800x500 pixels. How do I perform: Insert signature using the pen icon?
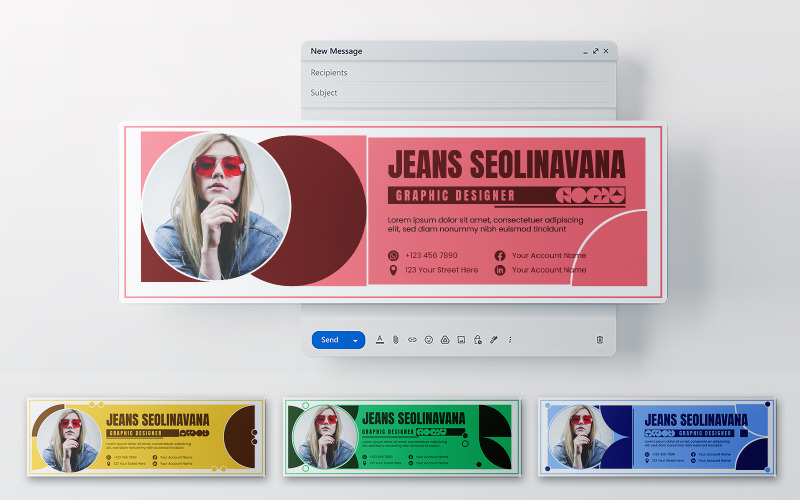494,340
